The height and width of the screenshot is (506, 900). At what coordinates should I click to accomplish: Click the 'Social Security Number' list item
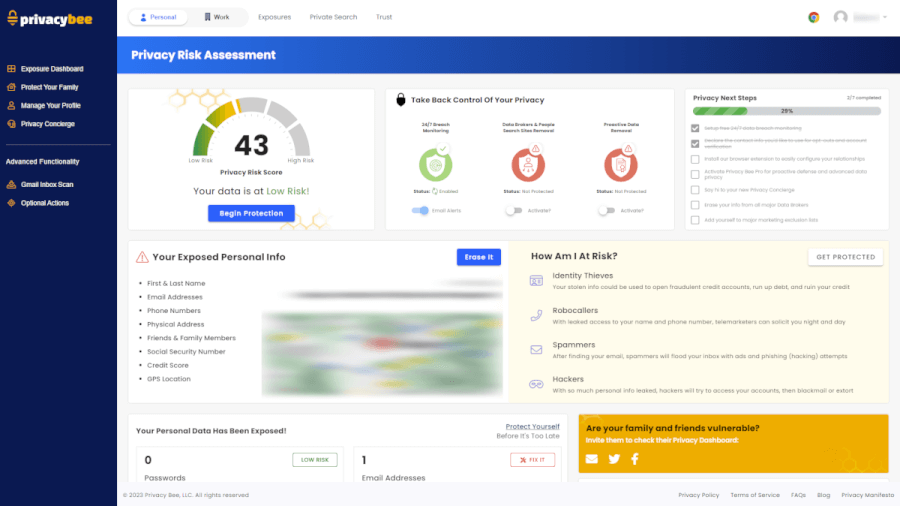pos(186,352)
